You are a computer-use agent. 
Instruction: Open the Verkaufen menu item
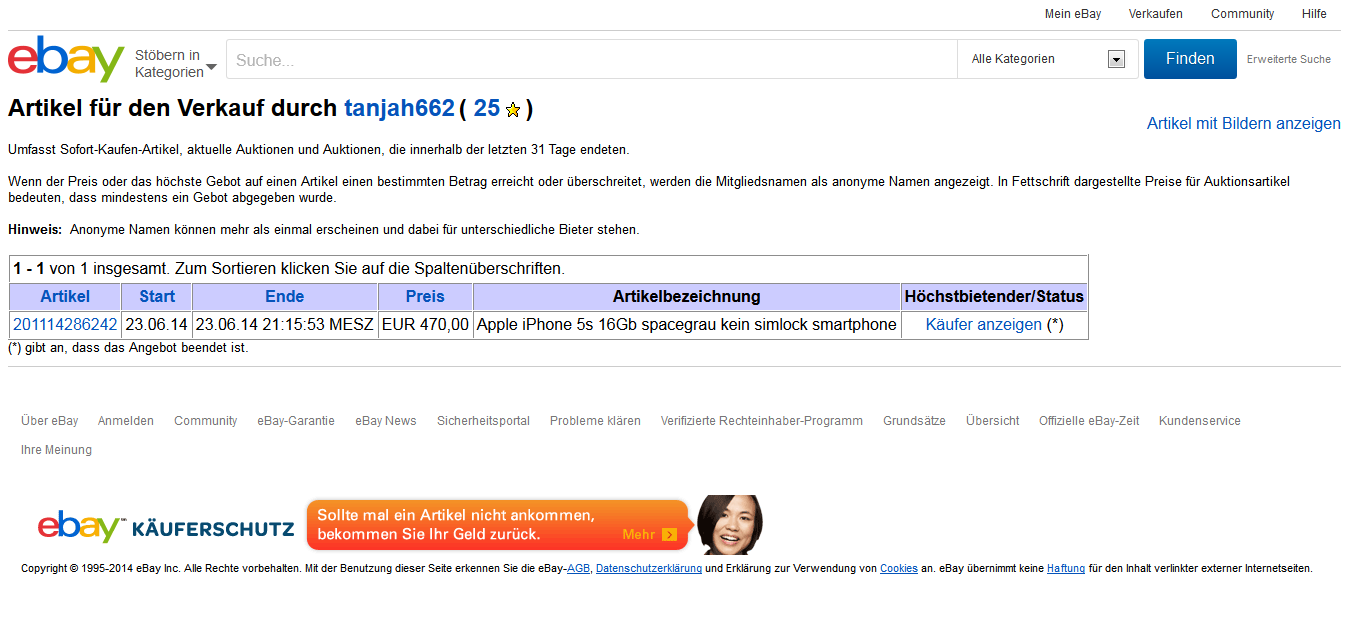click(x=1155, y=14)
